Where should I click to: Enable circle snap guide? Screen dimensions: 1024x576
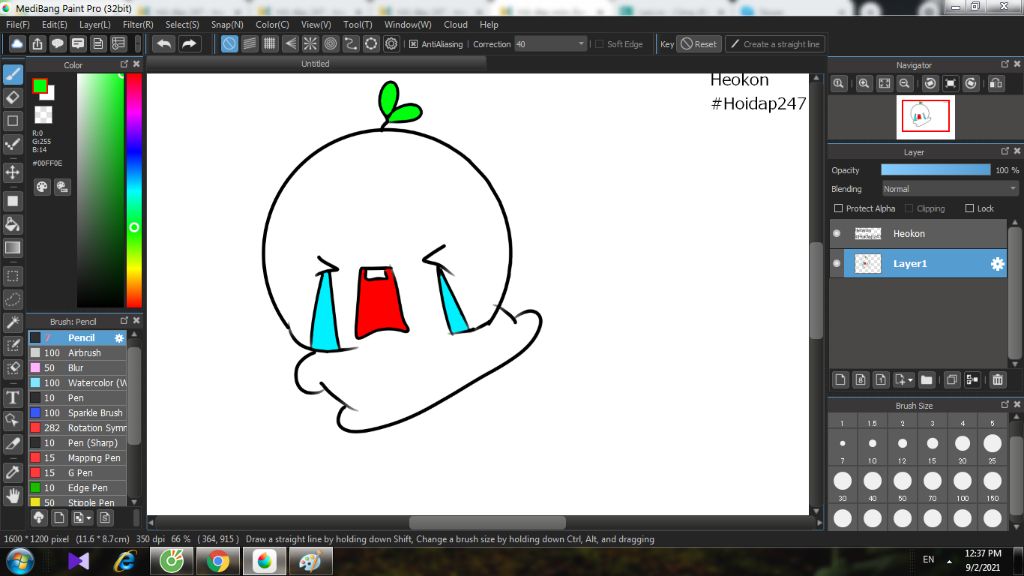330,44
